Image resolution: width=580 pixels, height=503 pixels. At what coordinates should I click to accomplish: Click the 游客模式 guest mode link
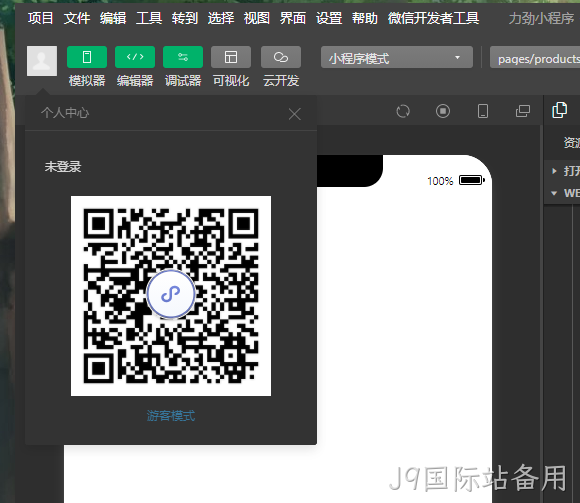tap(171, 416)
